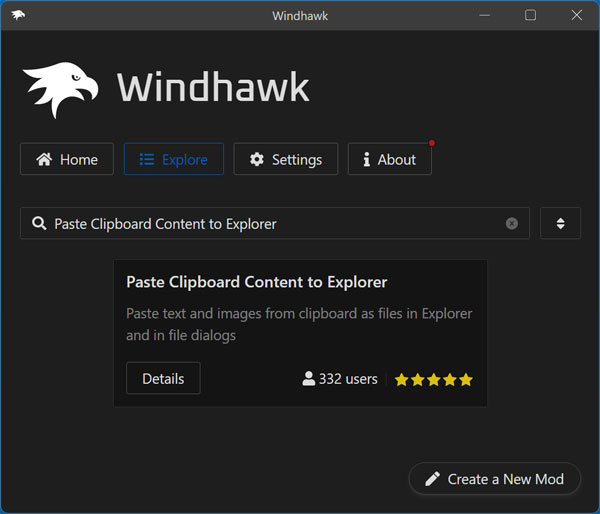This screenshot has height=514, width=600.
Task: Open the About tab
Action: 390,159
